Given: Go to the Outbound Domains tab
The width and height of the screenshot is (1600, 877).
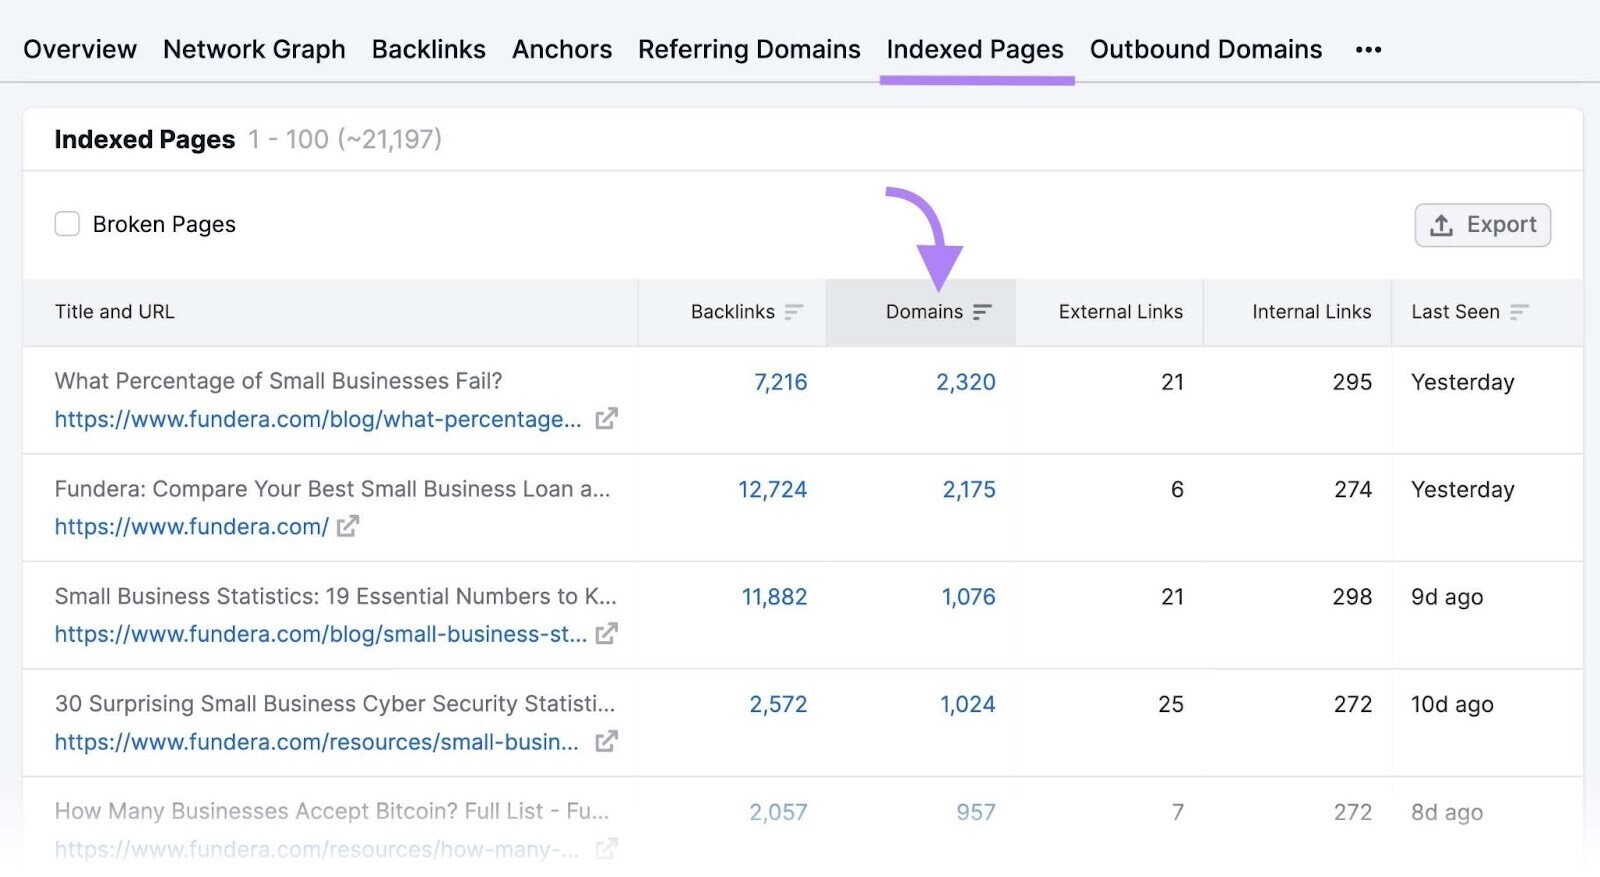Looking at the screenshot, I should coord(1205,50).
